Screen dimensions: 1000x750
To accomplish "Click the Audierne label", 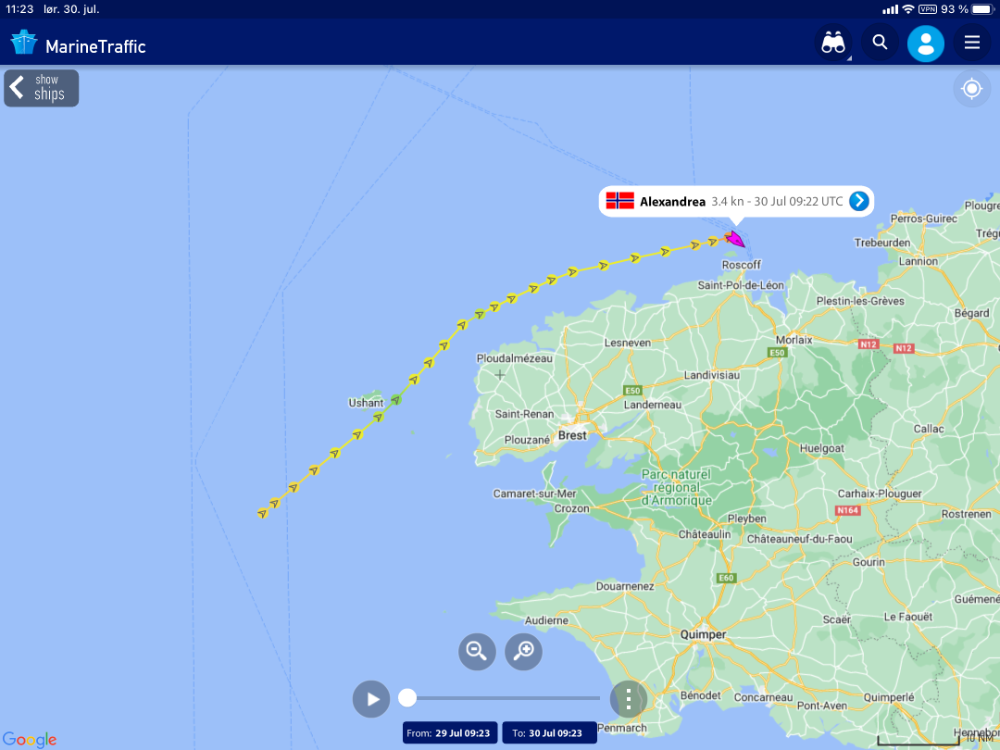I will [546, 620].
